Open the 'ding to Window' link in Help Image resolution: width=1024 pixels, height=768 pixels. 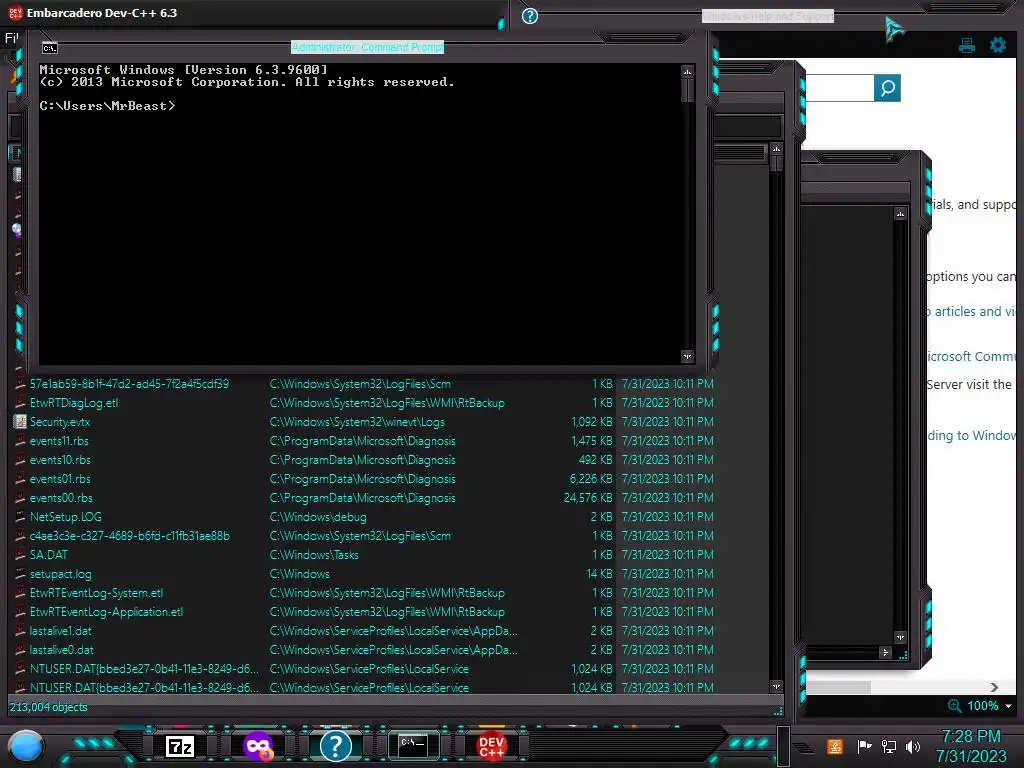(x=971, y=436)
